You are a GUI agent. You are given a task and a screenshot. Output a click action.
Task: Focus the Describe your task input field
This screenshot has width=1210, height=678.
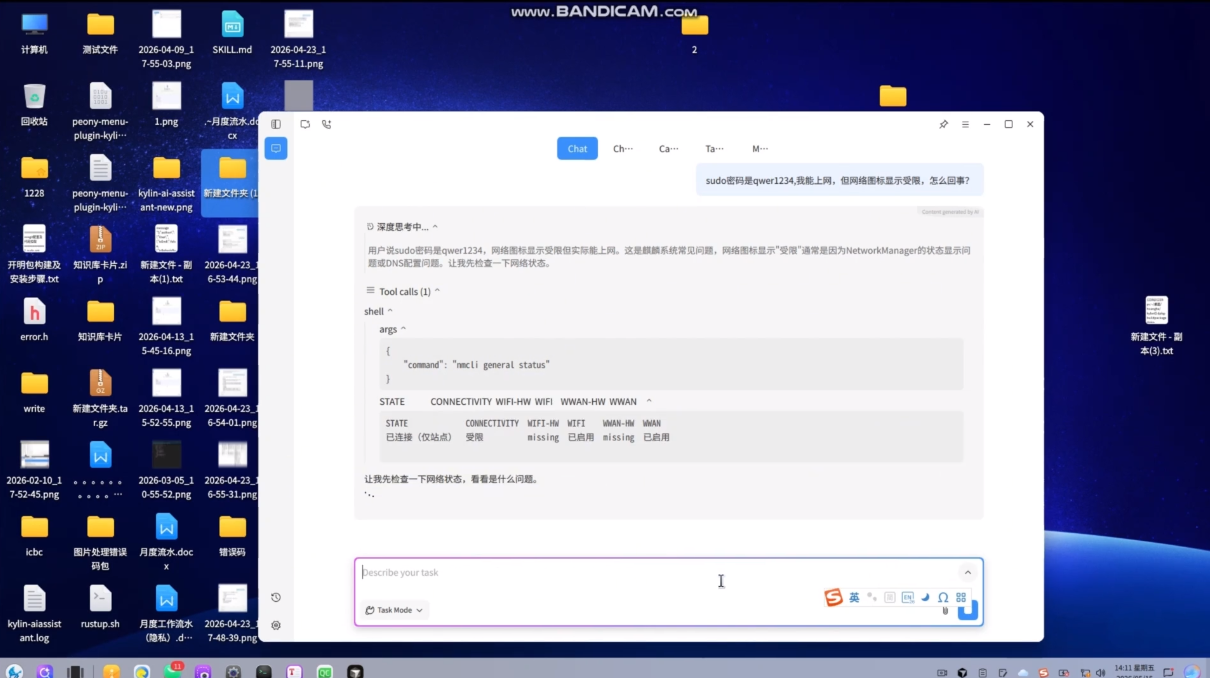(x=655, y=573)
